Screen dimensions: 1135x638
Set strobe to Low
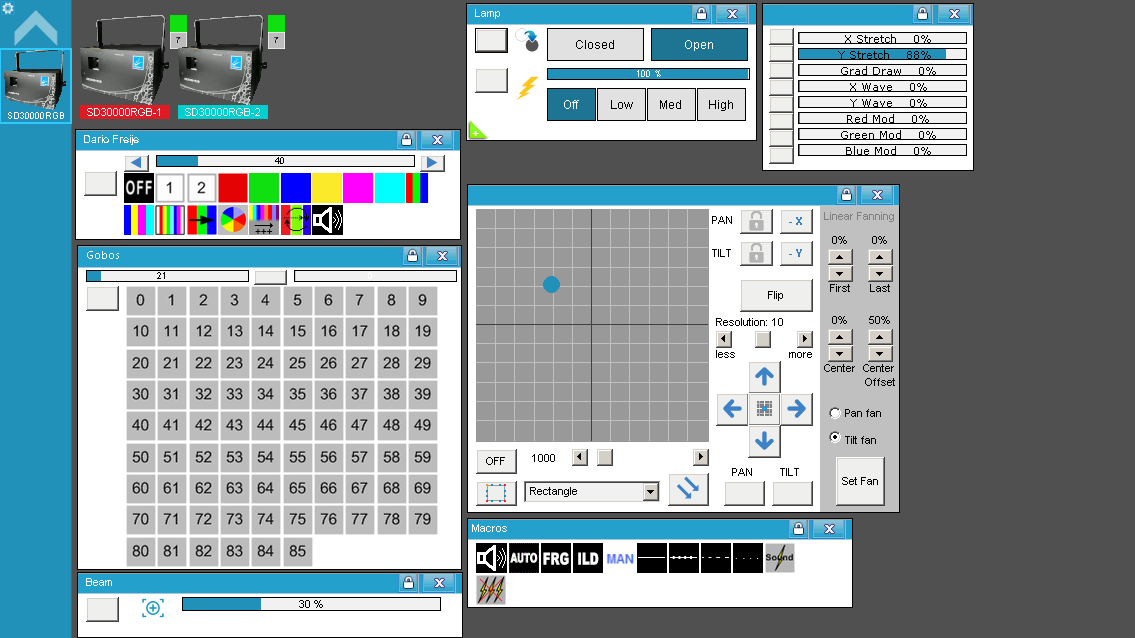tap(621, 105)
